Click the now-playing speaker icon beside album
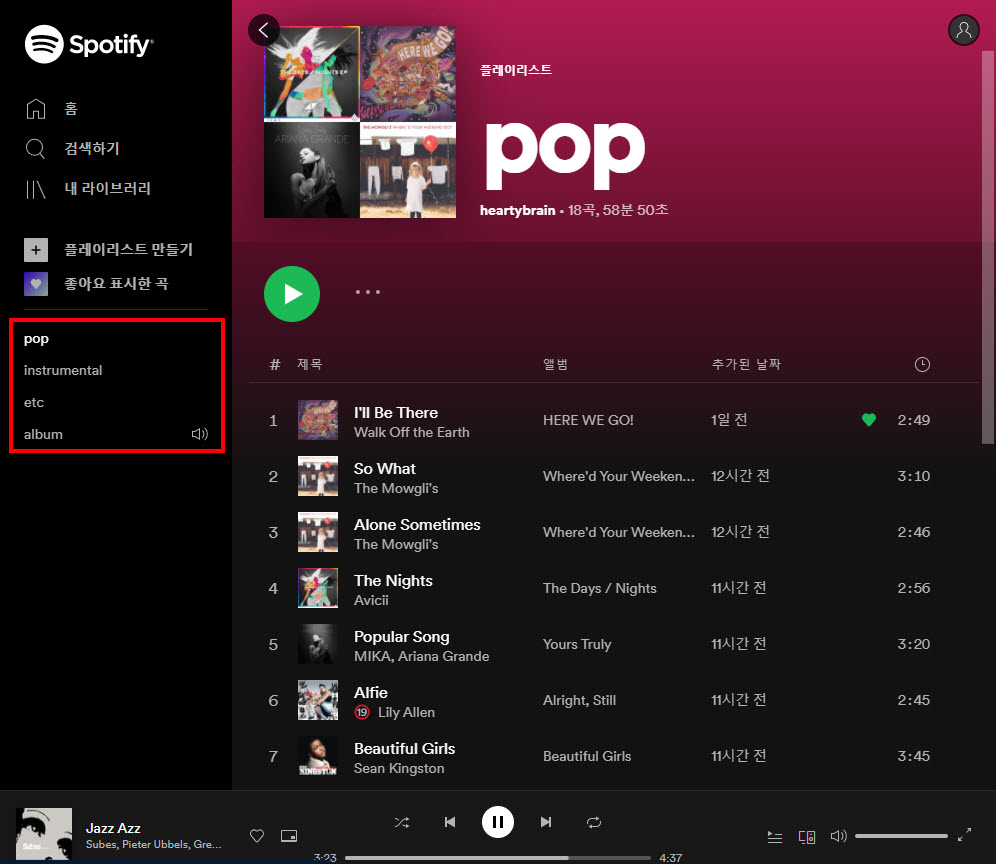Viewport: 996px width, 864px height. 199,434
